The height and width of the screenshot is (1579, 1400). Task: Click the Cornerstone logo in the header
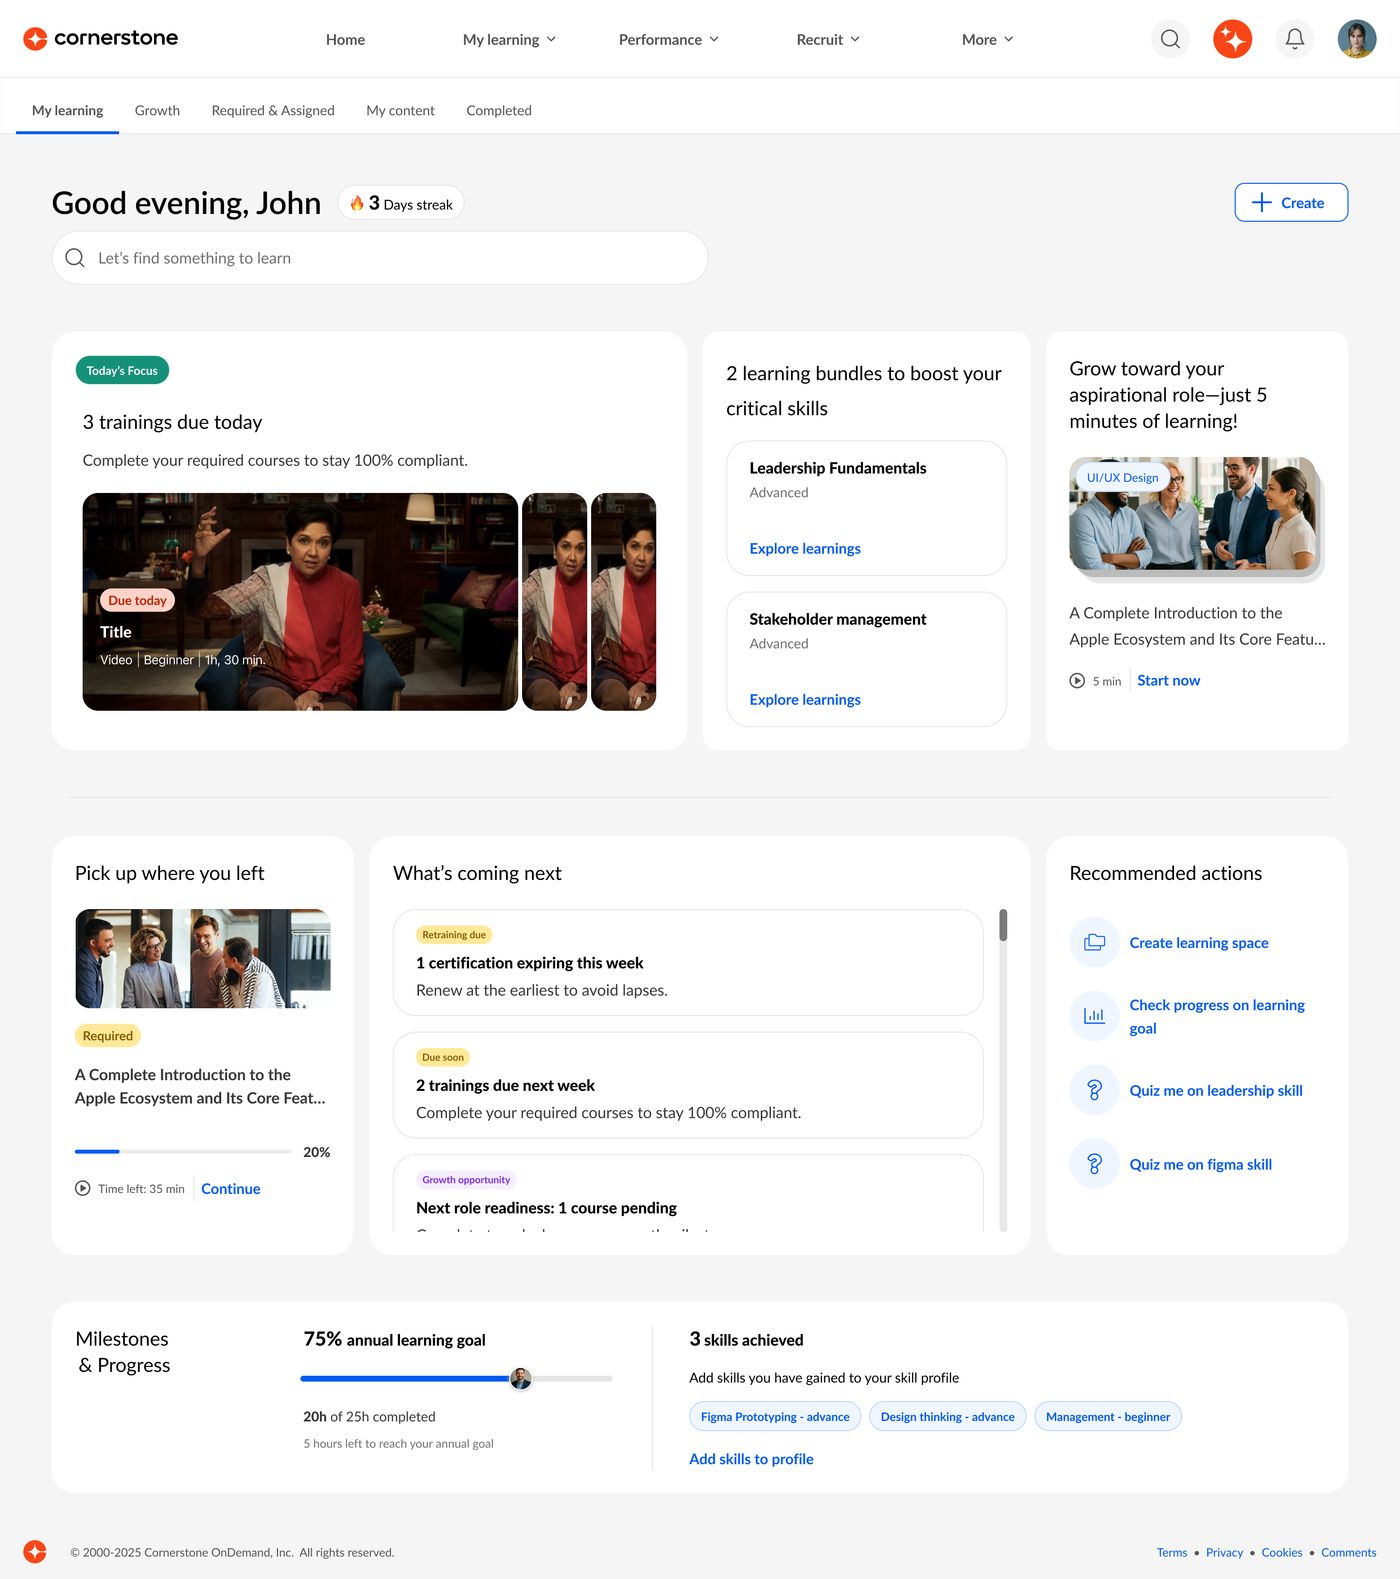tap(100, 38)
